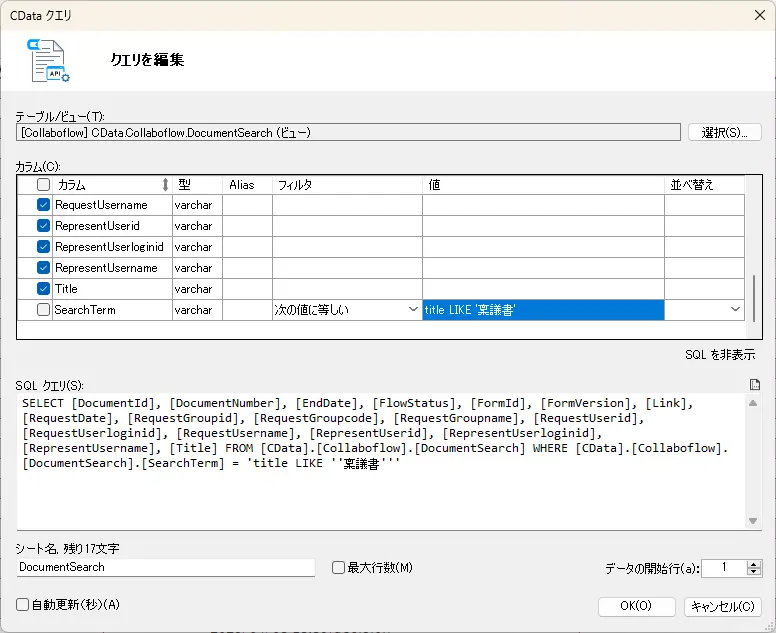Image resolution: width=776 pixels, height=633 pixels.
Task: Select the SearchTerm row name
Action: pyautogui.click(x=85, y=310)
